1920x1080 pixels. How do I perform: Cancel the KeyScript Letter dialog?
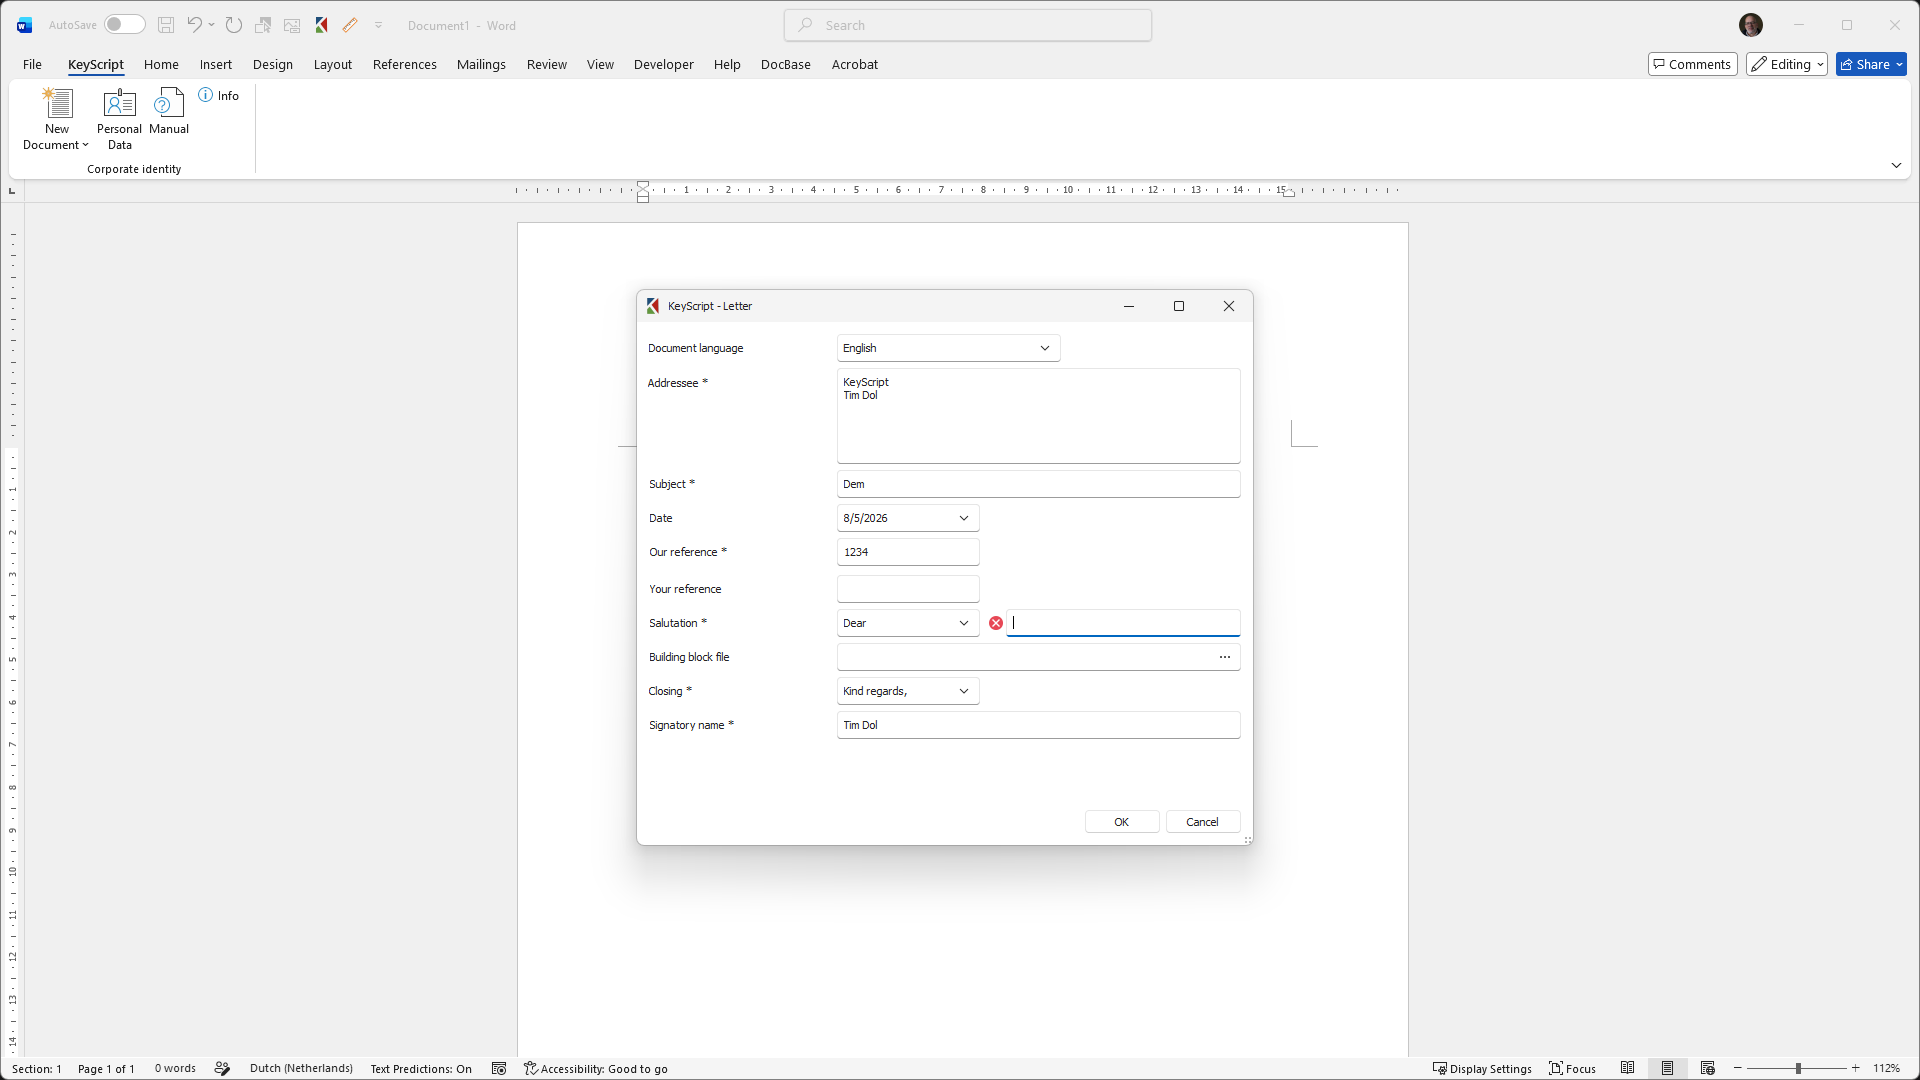[1202, 822]
